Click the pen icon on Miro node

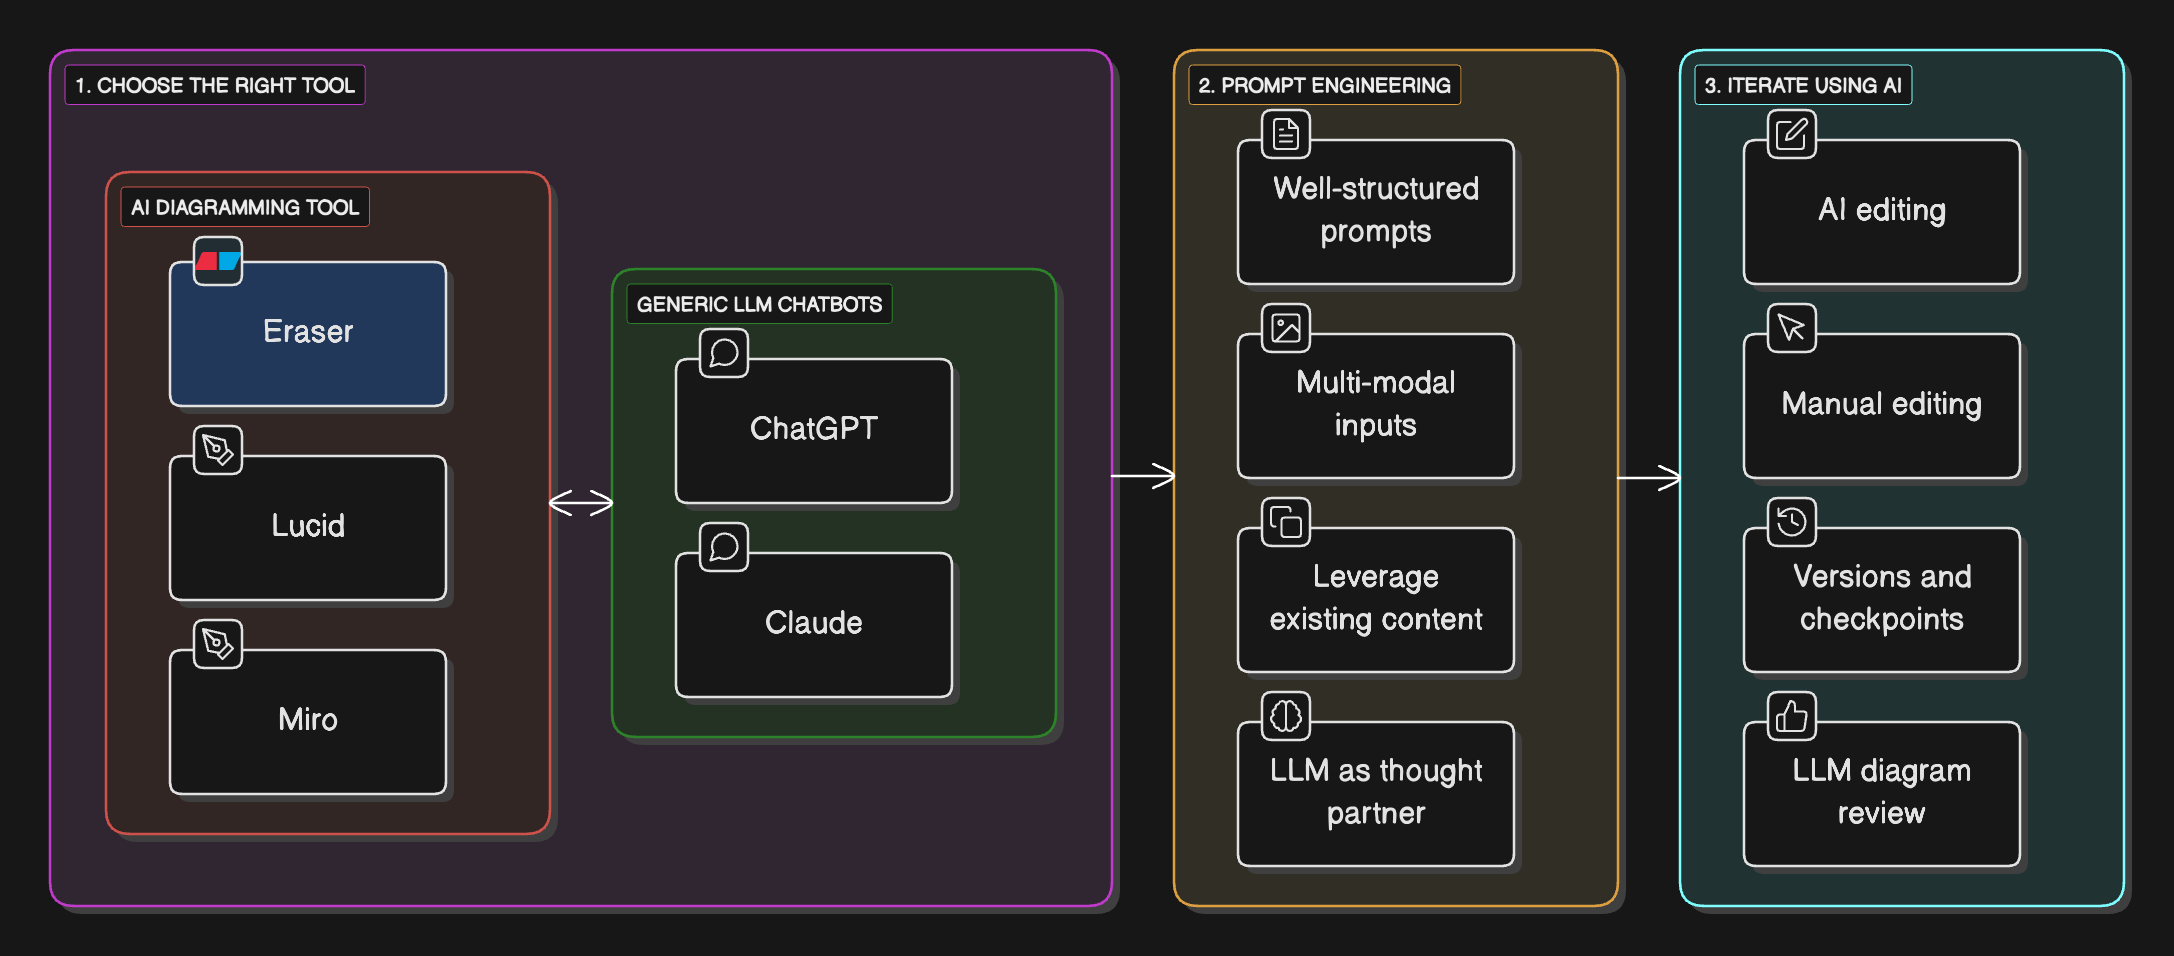pyautogui.click(x=218, y=644)
